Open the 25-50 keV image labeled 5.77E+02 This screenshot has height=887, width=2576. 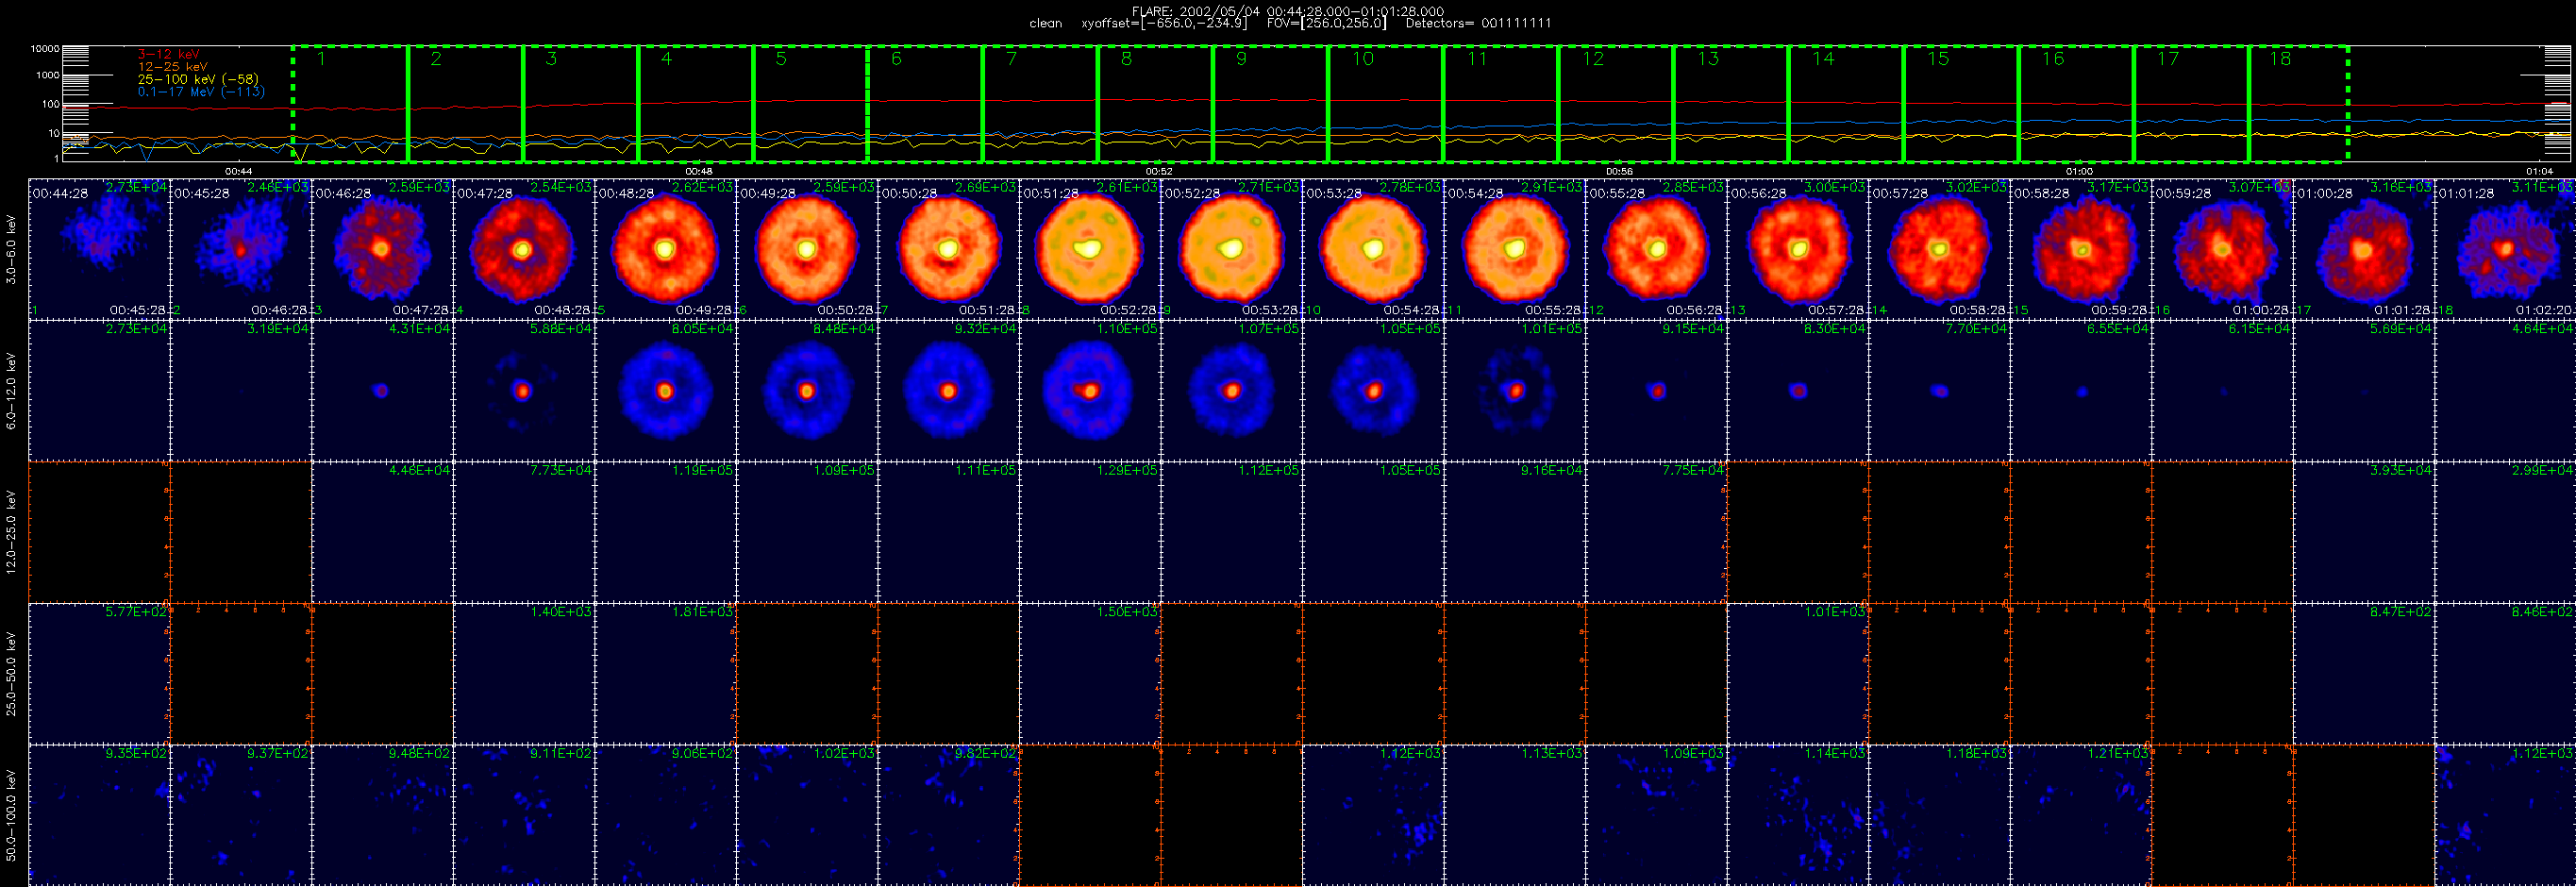tap(99, 674)
